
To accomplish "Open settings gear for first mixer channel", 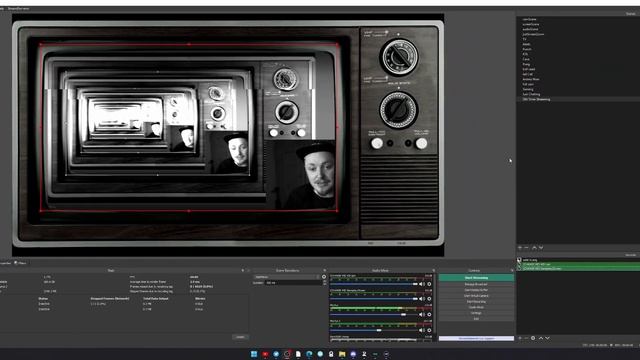I will coord(429,284).
